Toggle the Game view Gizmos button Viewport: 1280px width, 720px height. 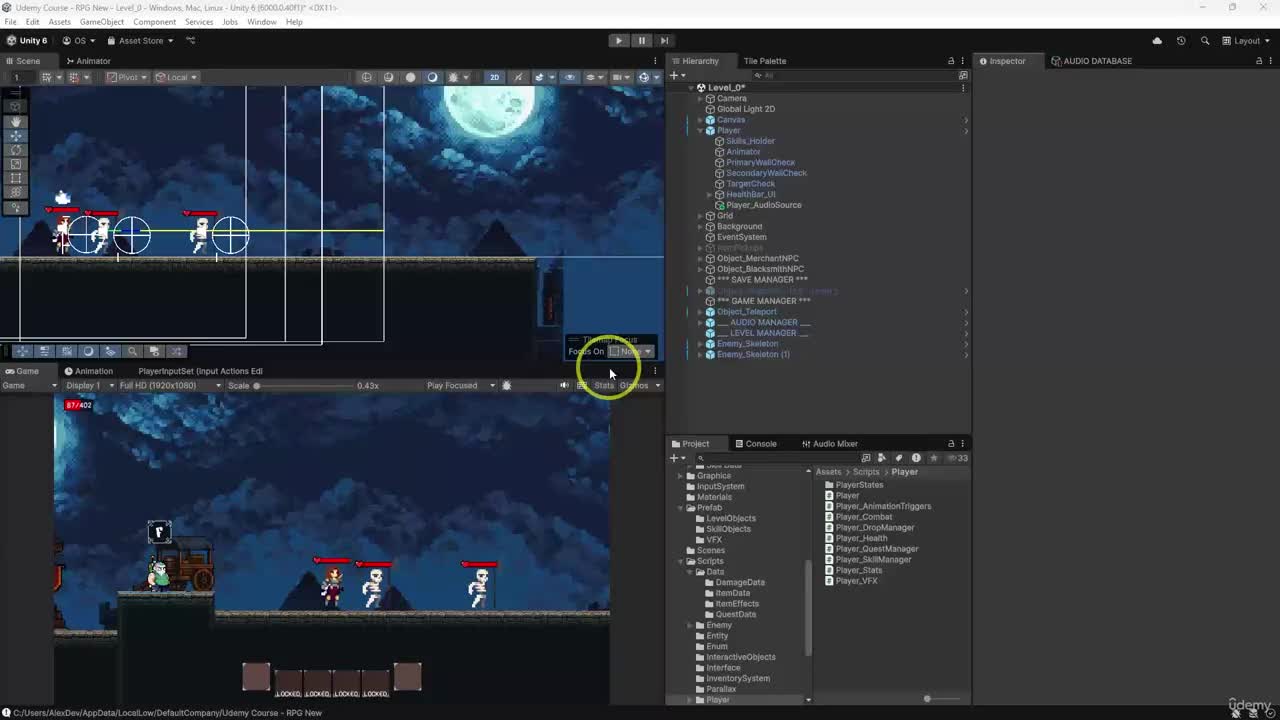click(633, 386)
